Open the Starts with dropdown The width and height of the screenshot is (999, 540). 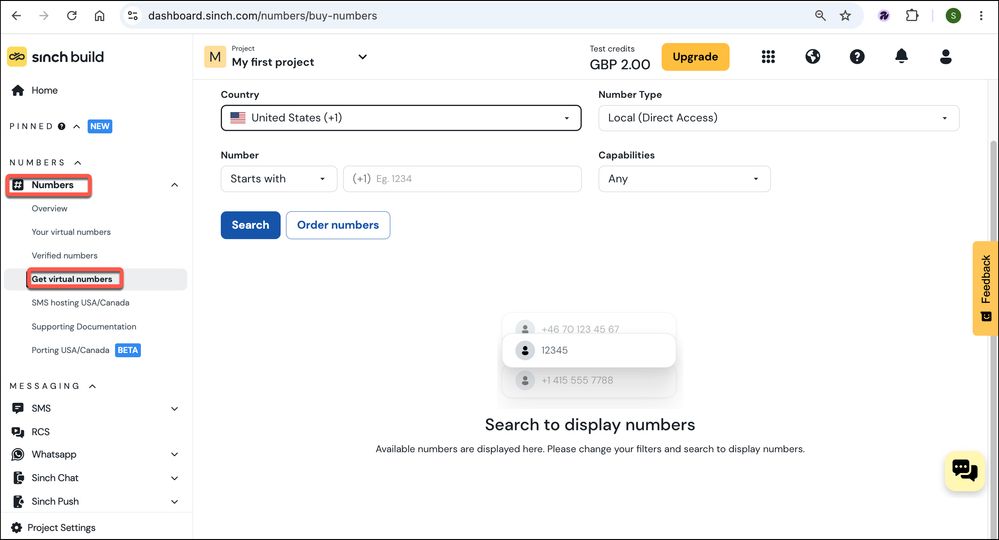278,179
